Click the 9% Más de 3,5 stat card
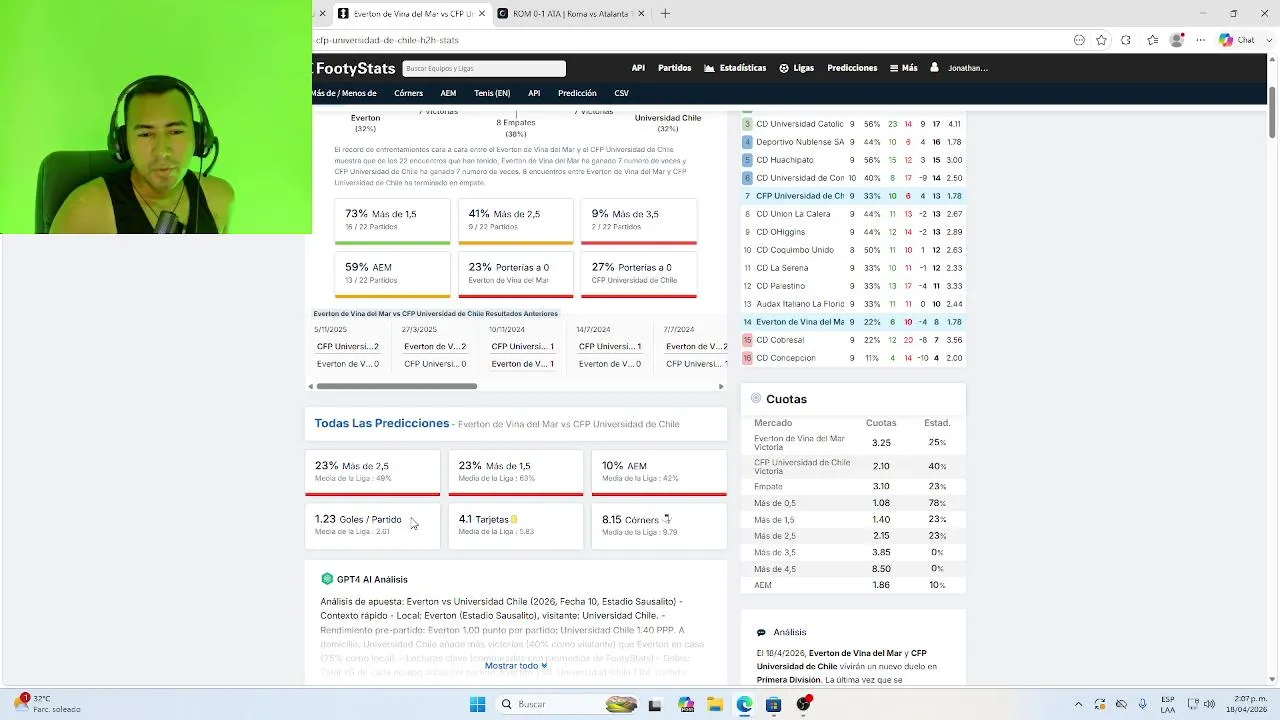This screenshot has width=1280, height=720. pyautogui.click(x=638, y=221)
